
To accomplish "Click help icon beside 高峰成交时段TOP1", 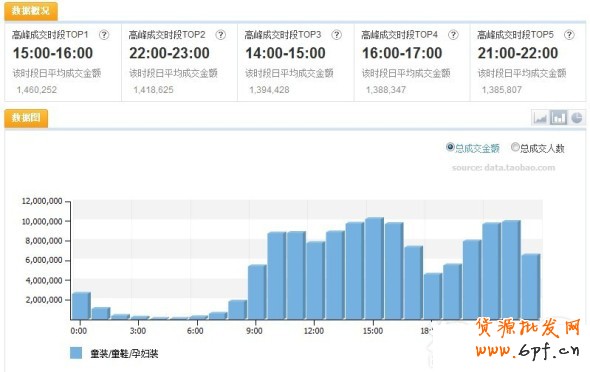I will (104, 35).
